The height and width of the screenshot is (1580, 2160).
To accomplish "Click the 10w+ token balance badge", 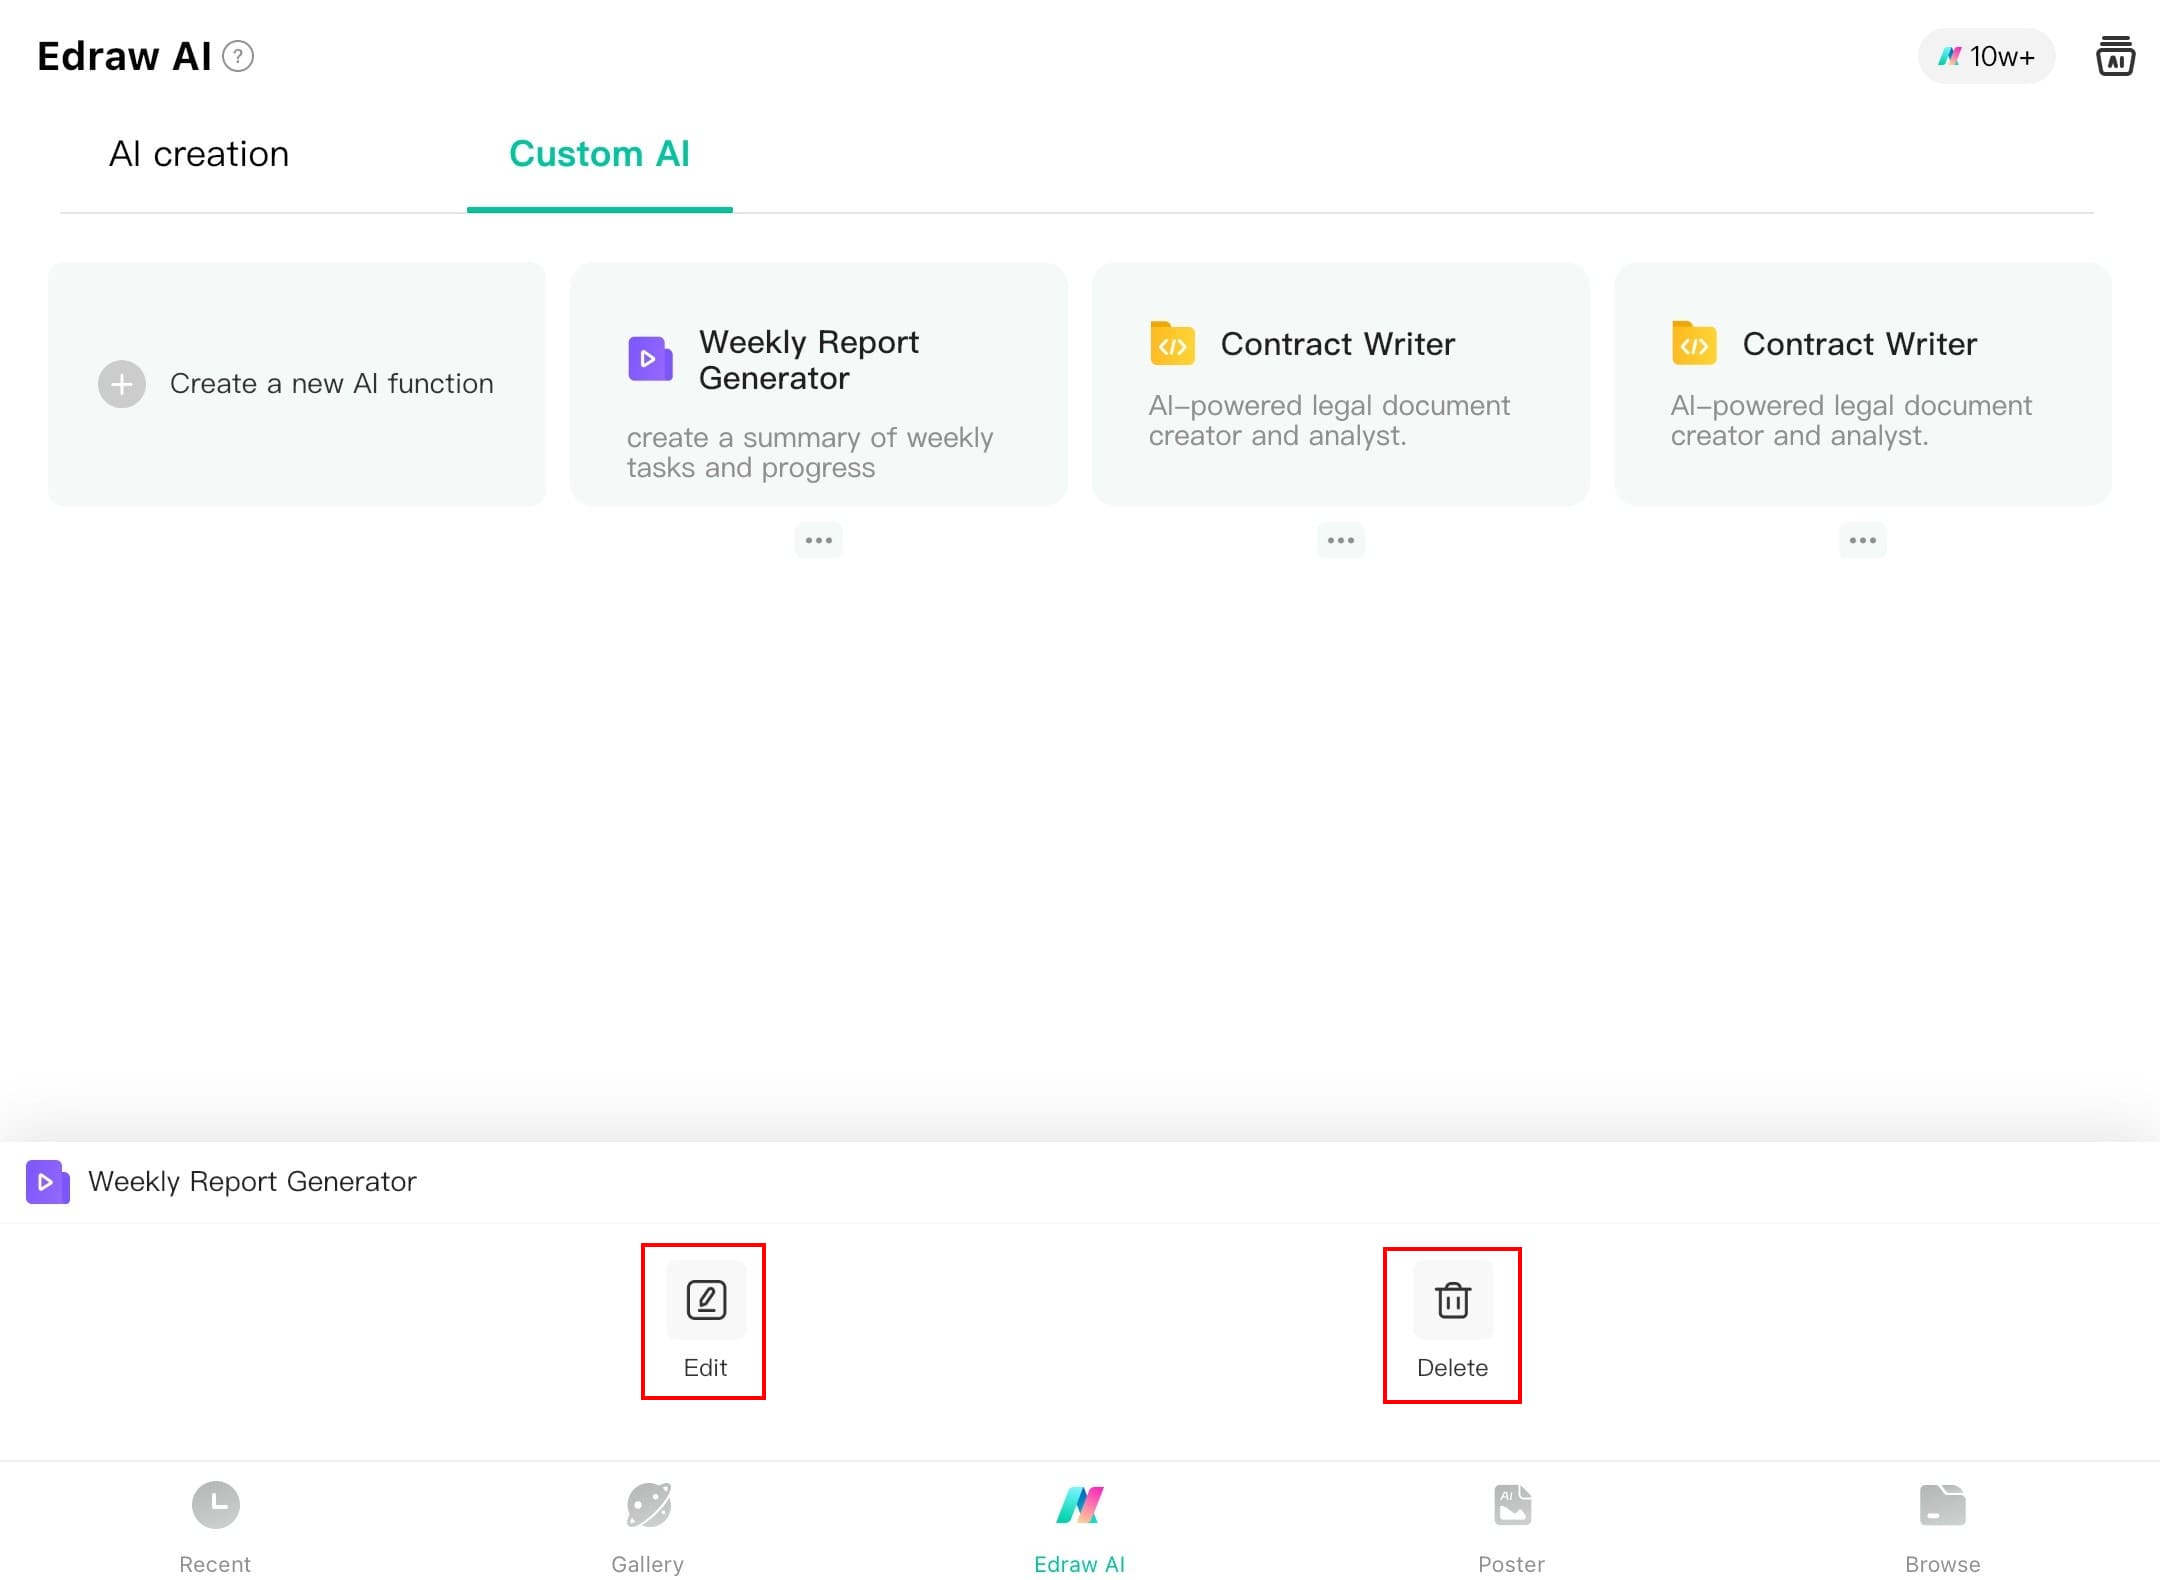I will (x=1986, y=56).
